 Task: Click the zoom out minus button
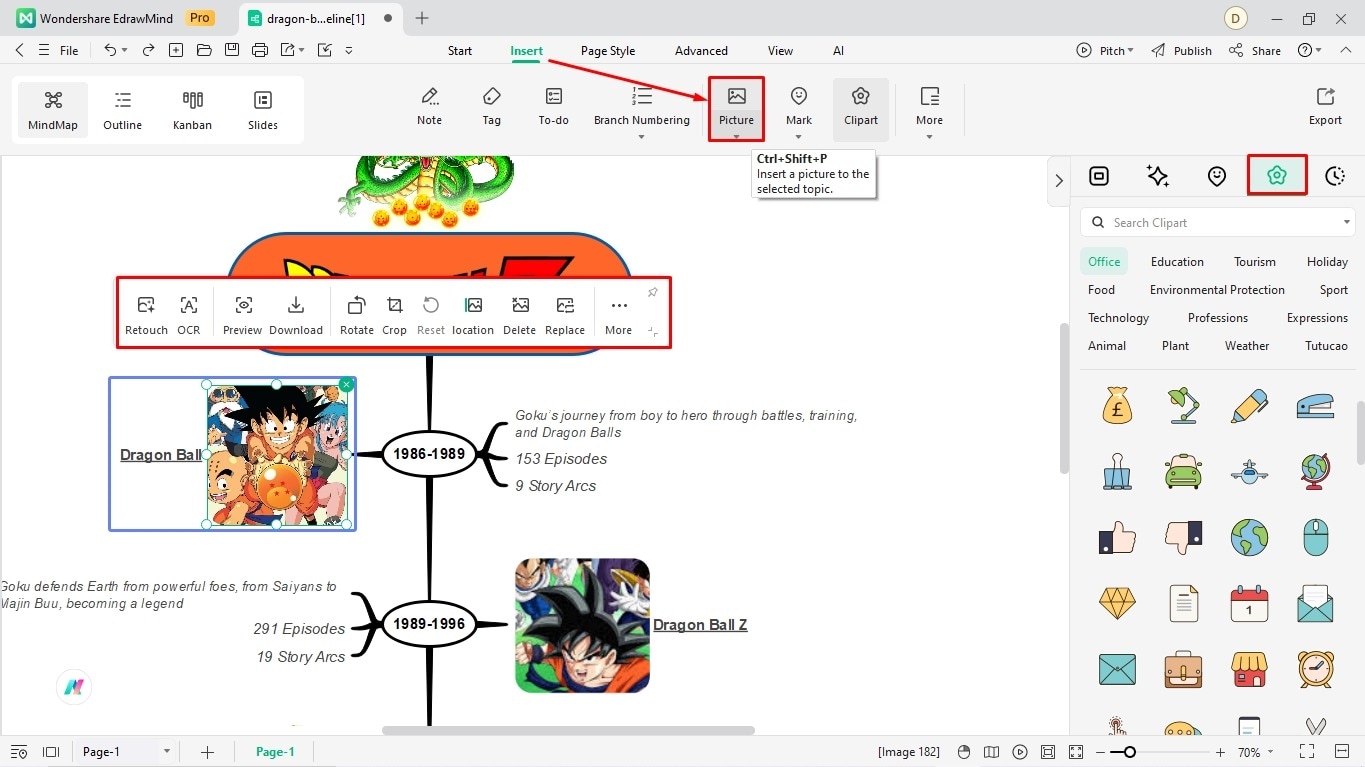pyautogui.click(x=1100, y=752)
